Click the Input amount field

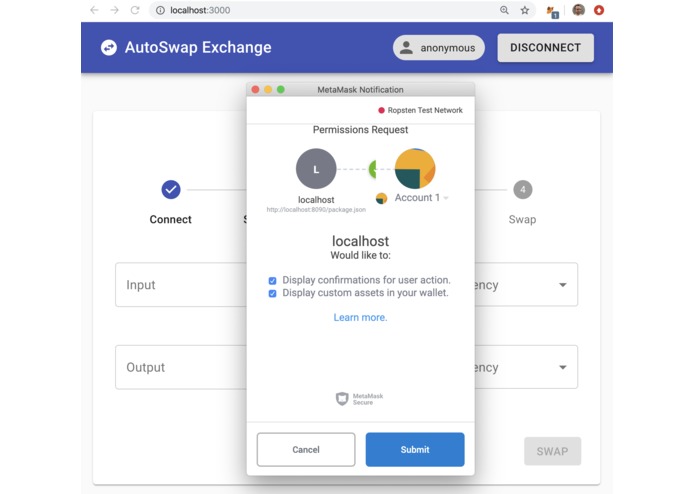(181, 285)
